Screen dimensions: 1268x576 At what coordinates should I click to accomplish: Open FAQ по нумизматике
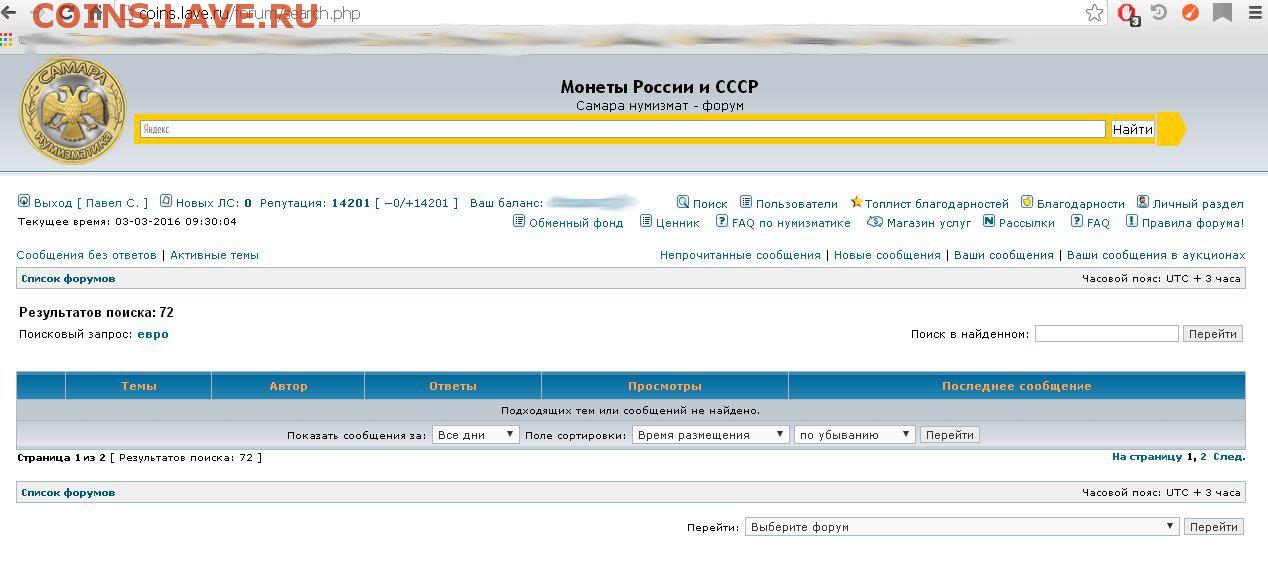coord(791,223)
